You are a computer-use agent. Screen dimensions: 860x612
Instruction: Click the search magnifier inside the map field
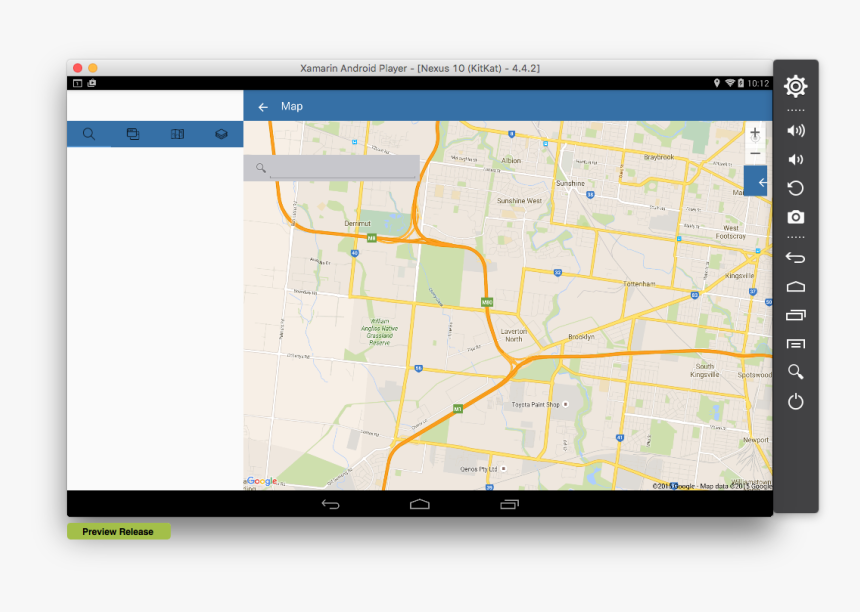tap(261, 168)
